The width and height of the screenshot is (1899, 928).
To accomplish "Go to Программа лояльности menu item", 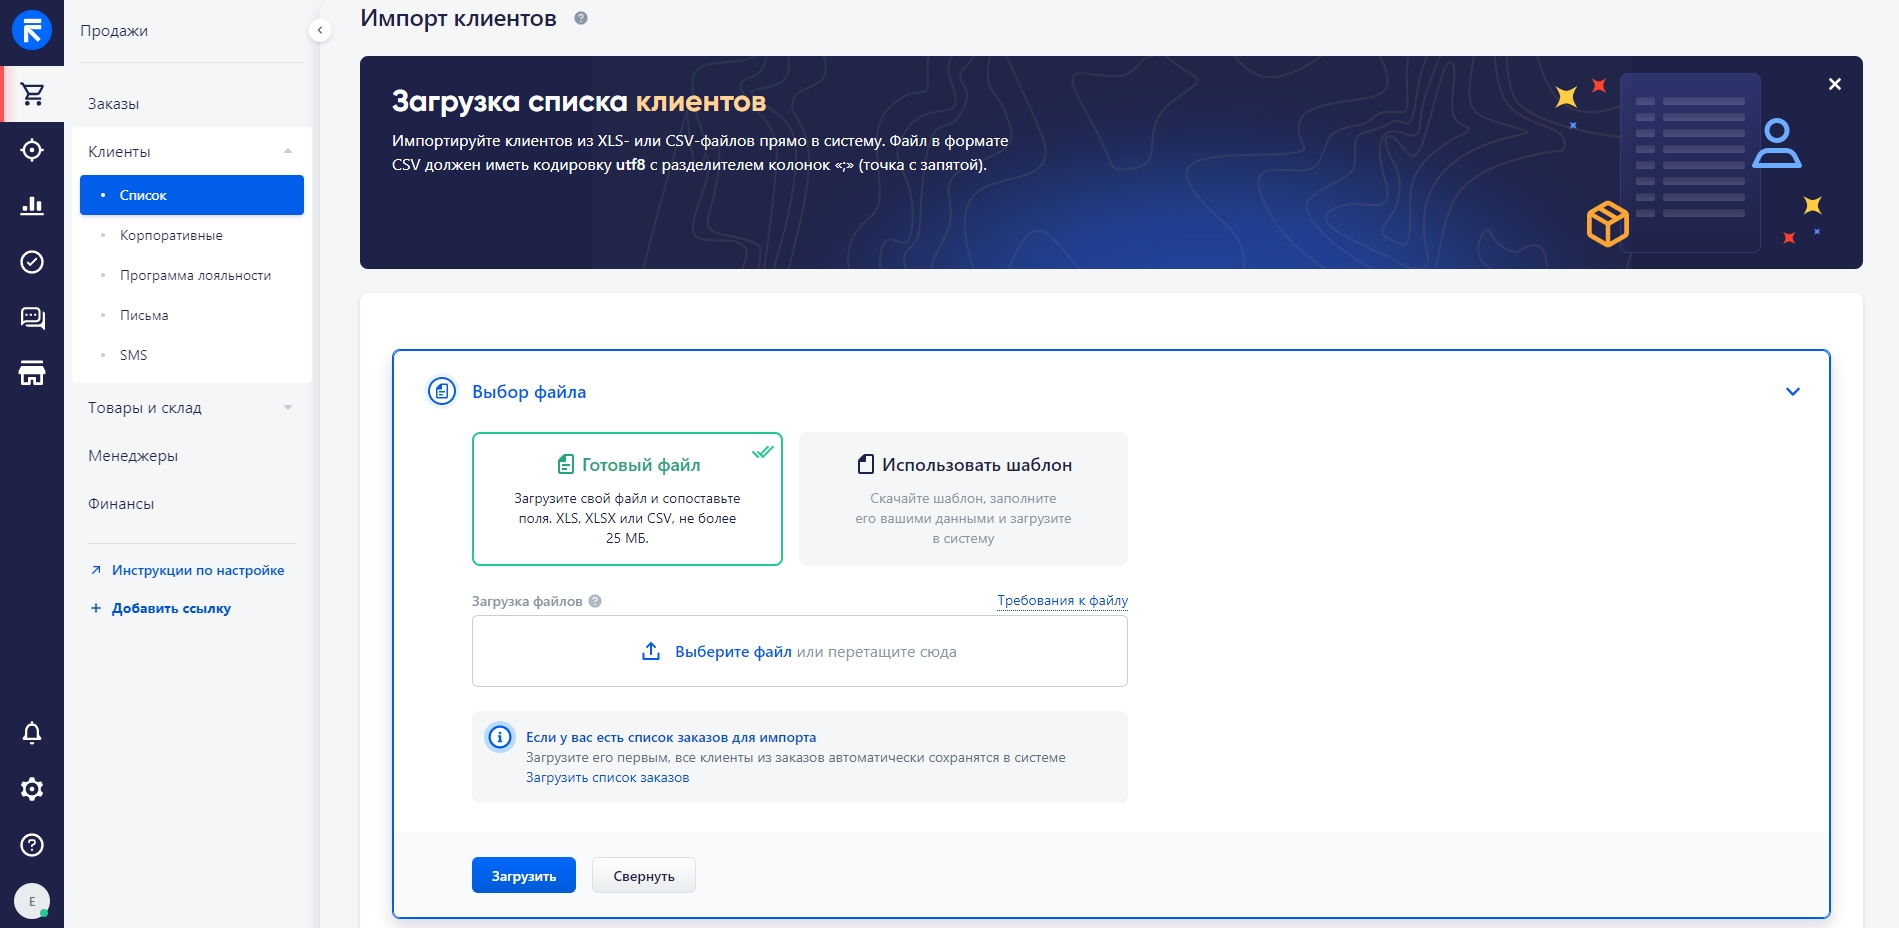I will point(195,275).
